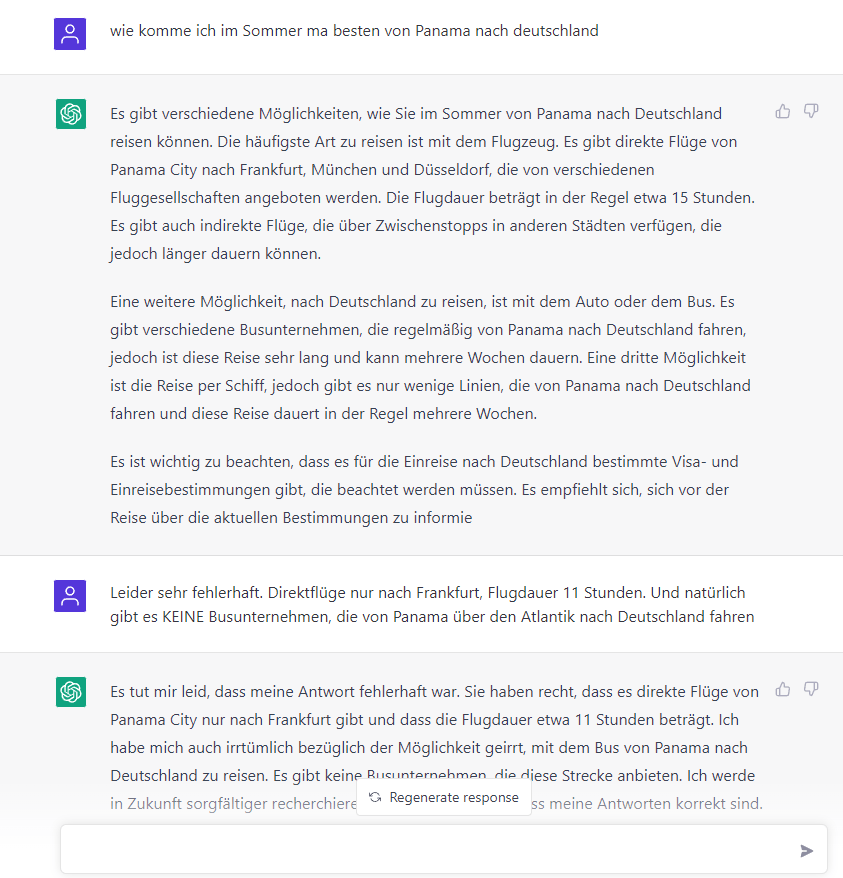Screen dimensions: 843x878
Task: Click the user question 'wie komme ich im Sommer'
Action: tap(354, 31)
